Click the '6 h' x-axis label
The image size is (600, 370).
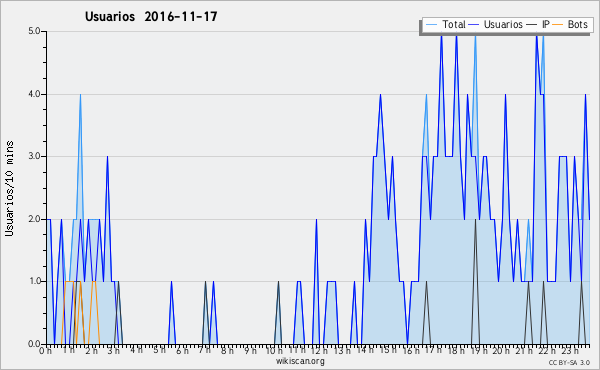(x=182, y=350)
